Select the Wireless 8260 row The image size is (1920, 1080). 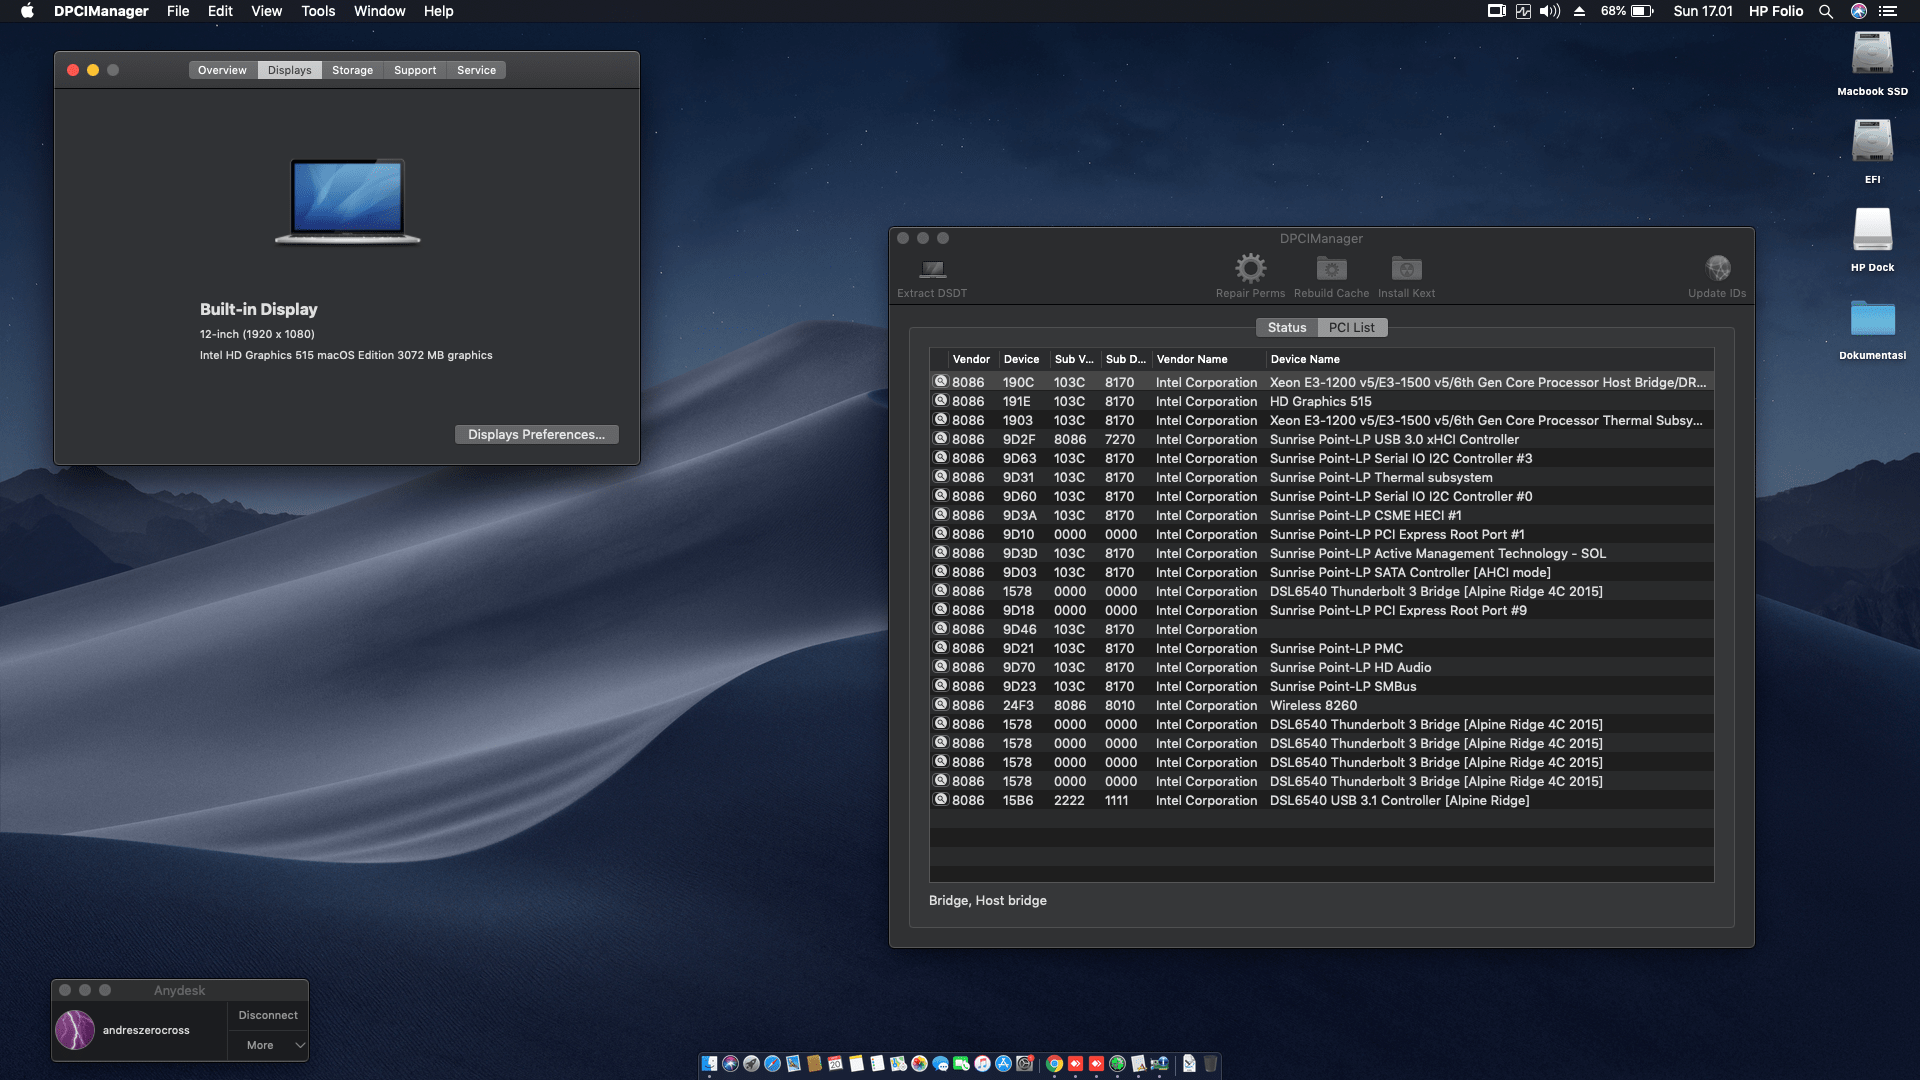click(x=1321, y=706)
